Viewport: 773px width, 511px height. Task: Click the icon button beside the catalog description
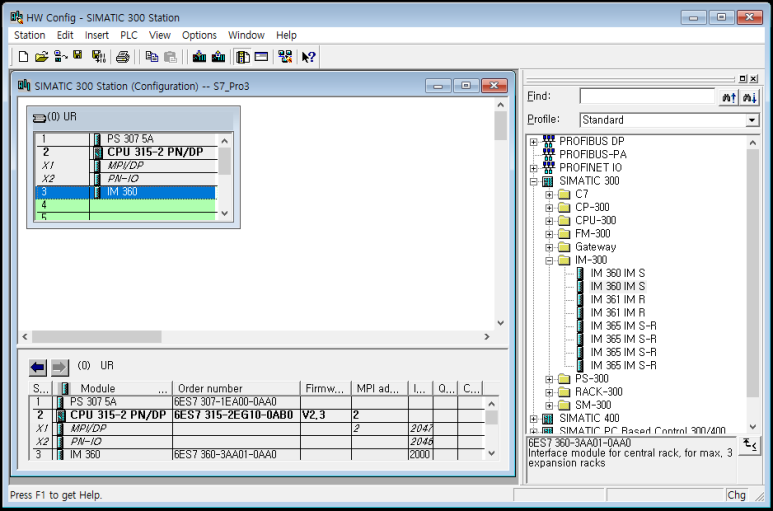[749, 445]
